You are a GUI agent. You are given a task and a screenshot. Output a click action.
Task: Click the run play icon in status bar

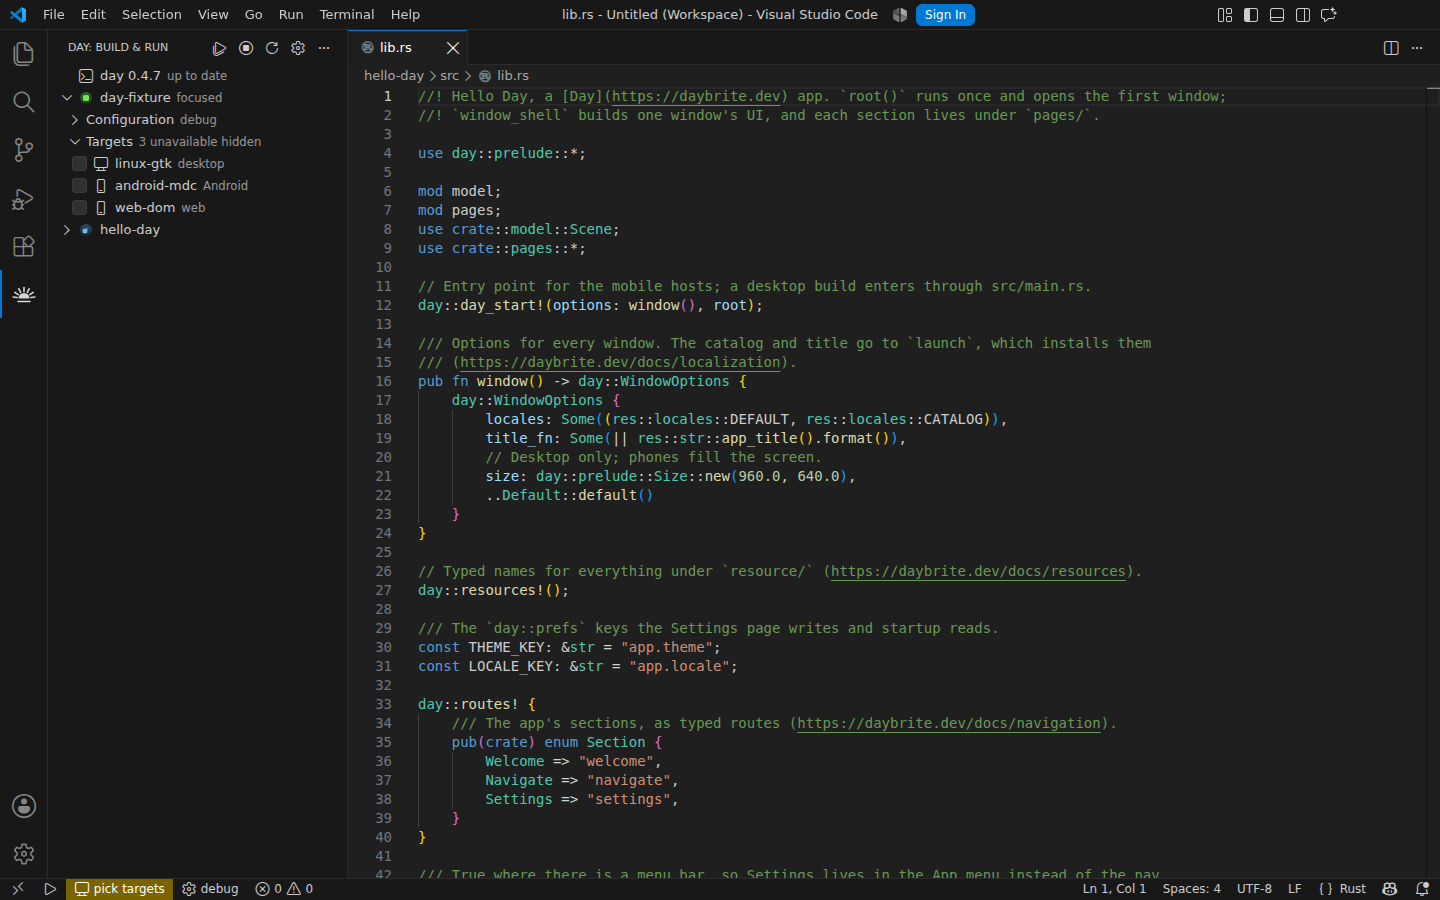tap(50, 889)
